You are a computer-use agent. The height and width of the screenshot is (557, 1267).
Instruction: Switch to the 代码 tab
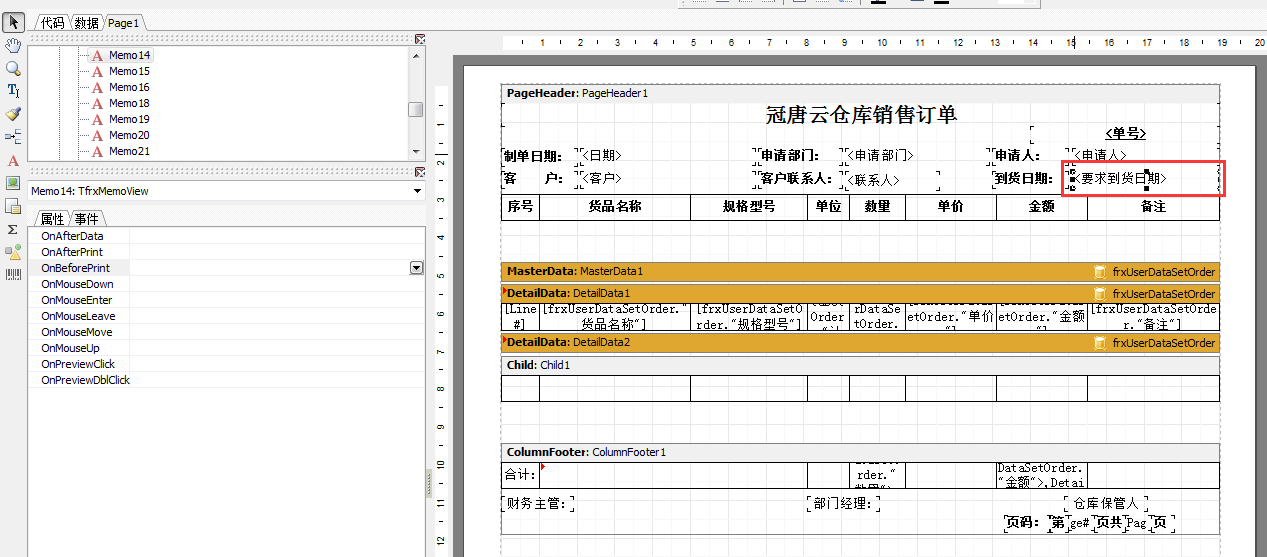tap(52, 22)
